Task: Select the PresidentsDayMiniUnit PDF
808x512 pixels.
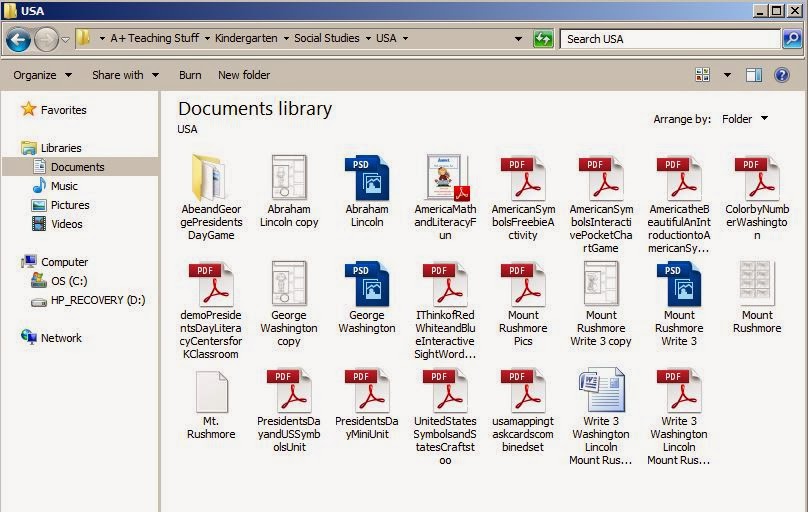Action: coord(367,404)
